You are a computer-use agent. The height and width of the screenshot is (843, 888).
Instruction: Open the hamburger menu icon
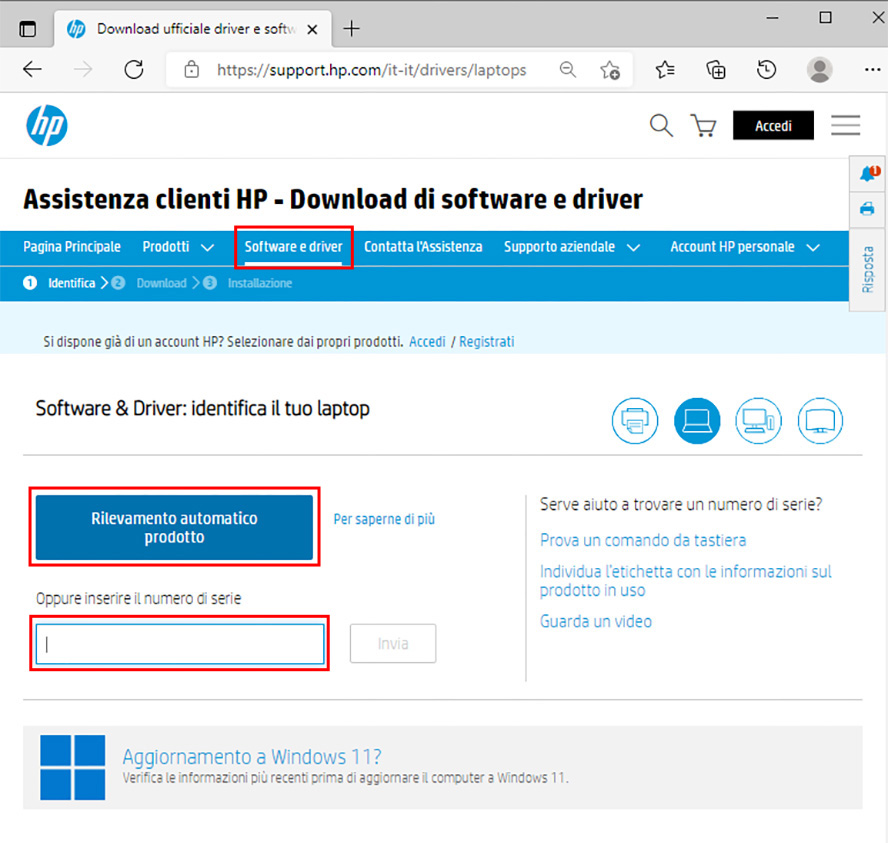[x=845, y=126]
